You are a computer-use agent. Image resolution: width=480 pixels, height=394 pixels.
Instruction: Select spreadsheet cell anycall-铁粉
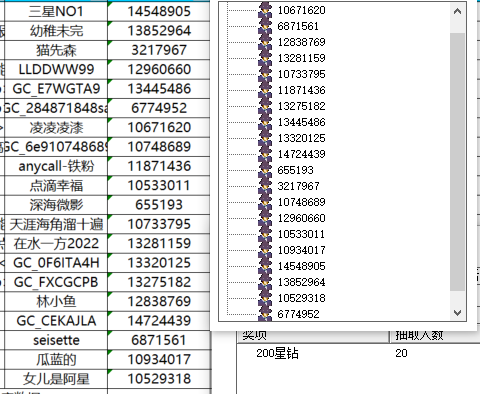56,166
